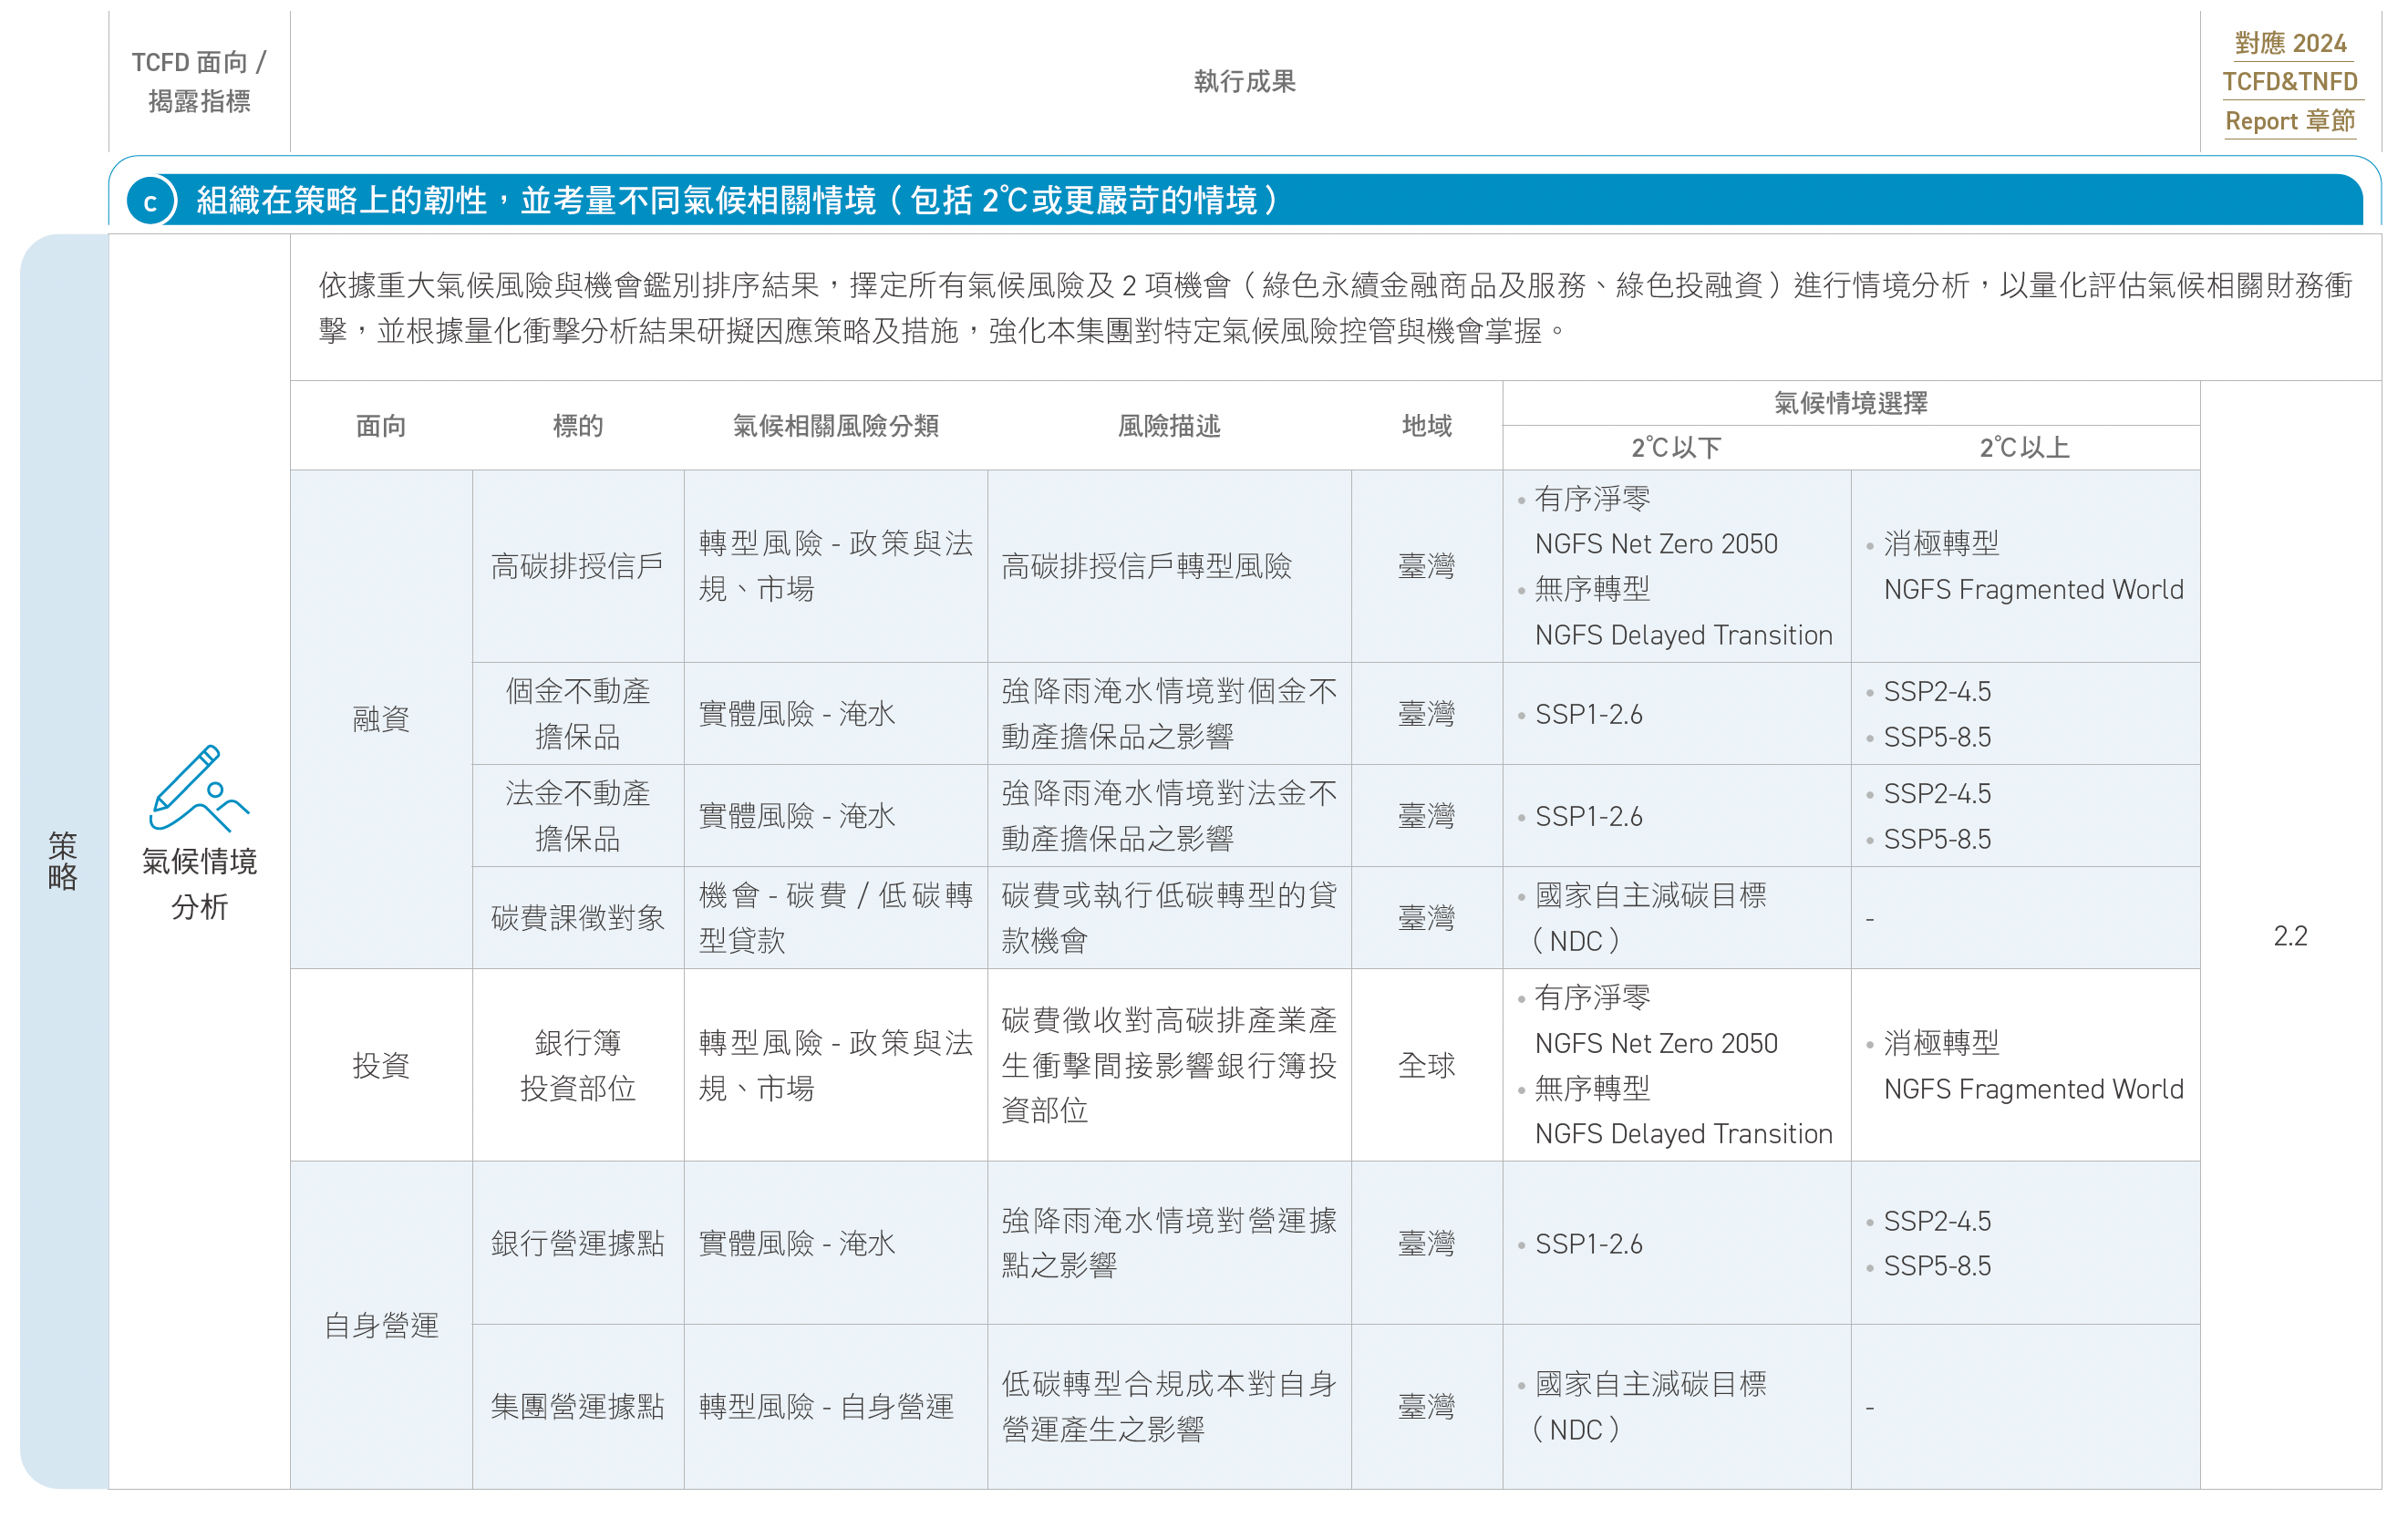The height and width of the screenshot is (1518, 2408).
Task: Click the 投資 aspect cell
Action: pyautogui.click(x=381, y=1066)
